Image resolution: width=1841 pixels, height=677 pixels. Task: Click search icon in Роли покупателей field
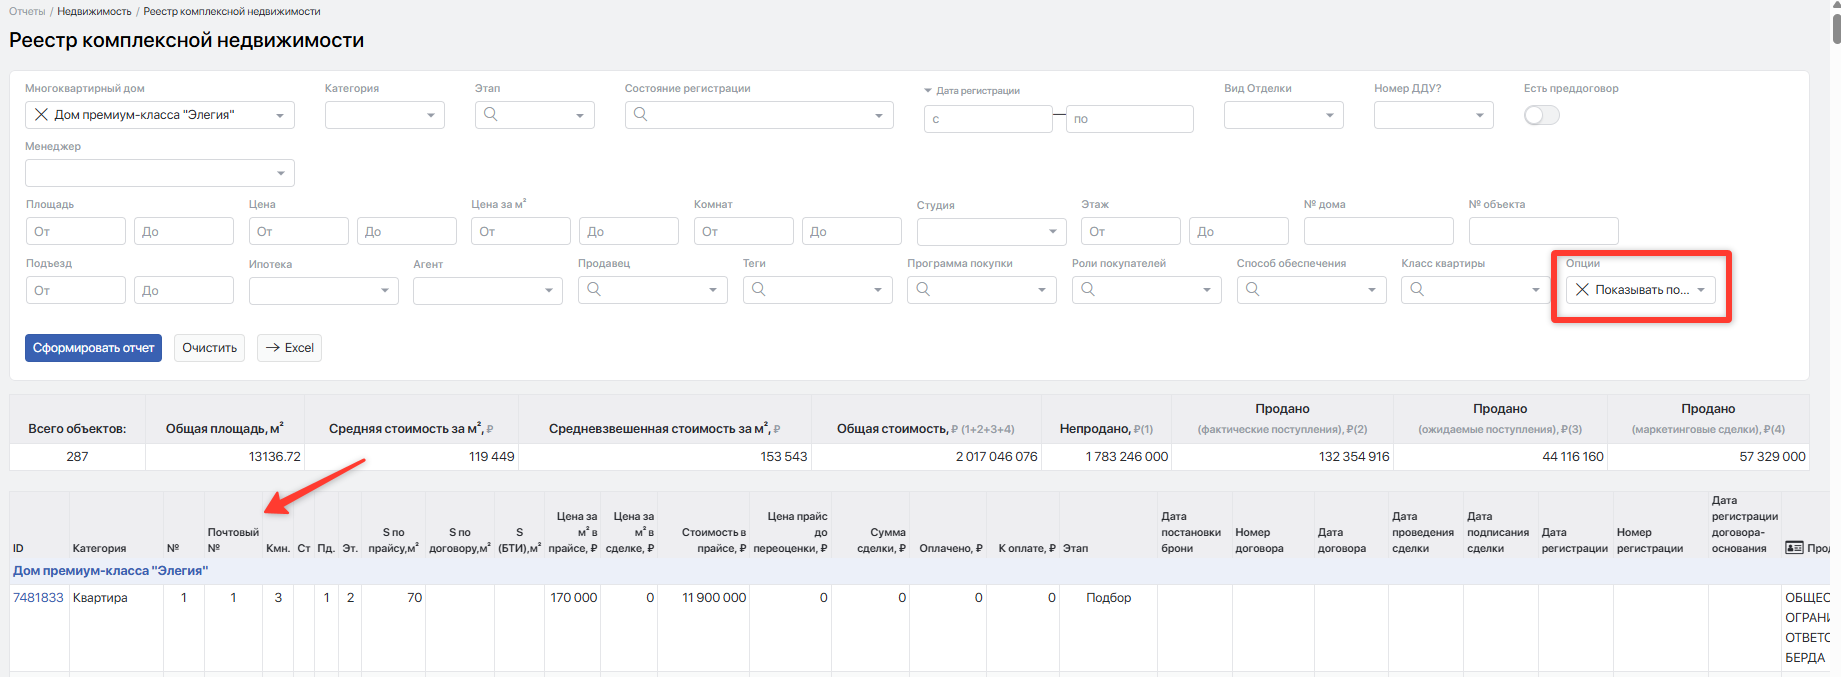coord(1088,289)
